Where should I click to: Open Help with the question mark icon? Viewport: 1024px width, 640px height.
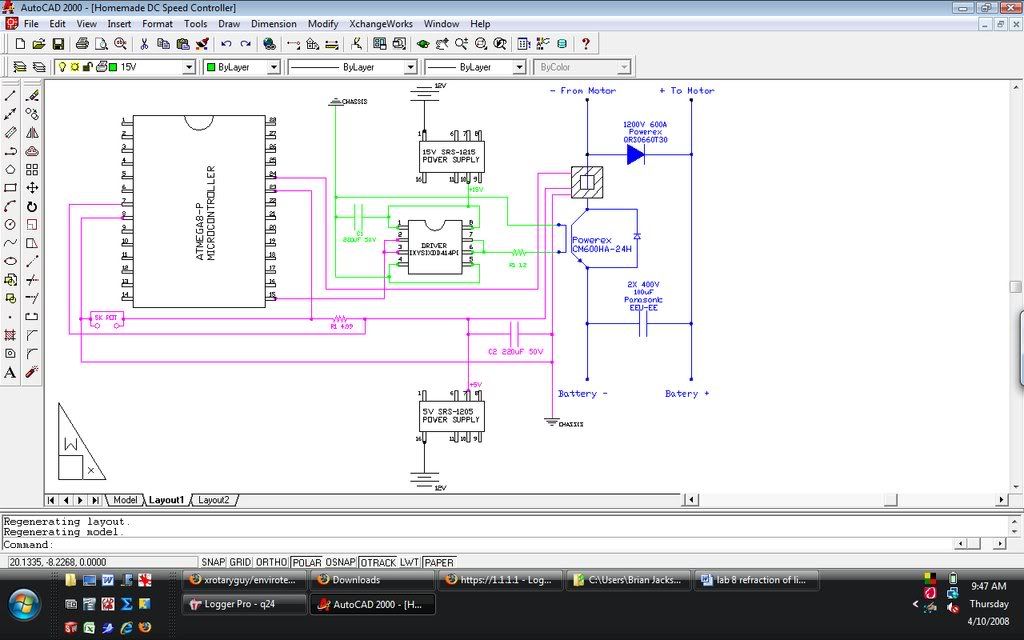[x=585, y=44]
